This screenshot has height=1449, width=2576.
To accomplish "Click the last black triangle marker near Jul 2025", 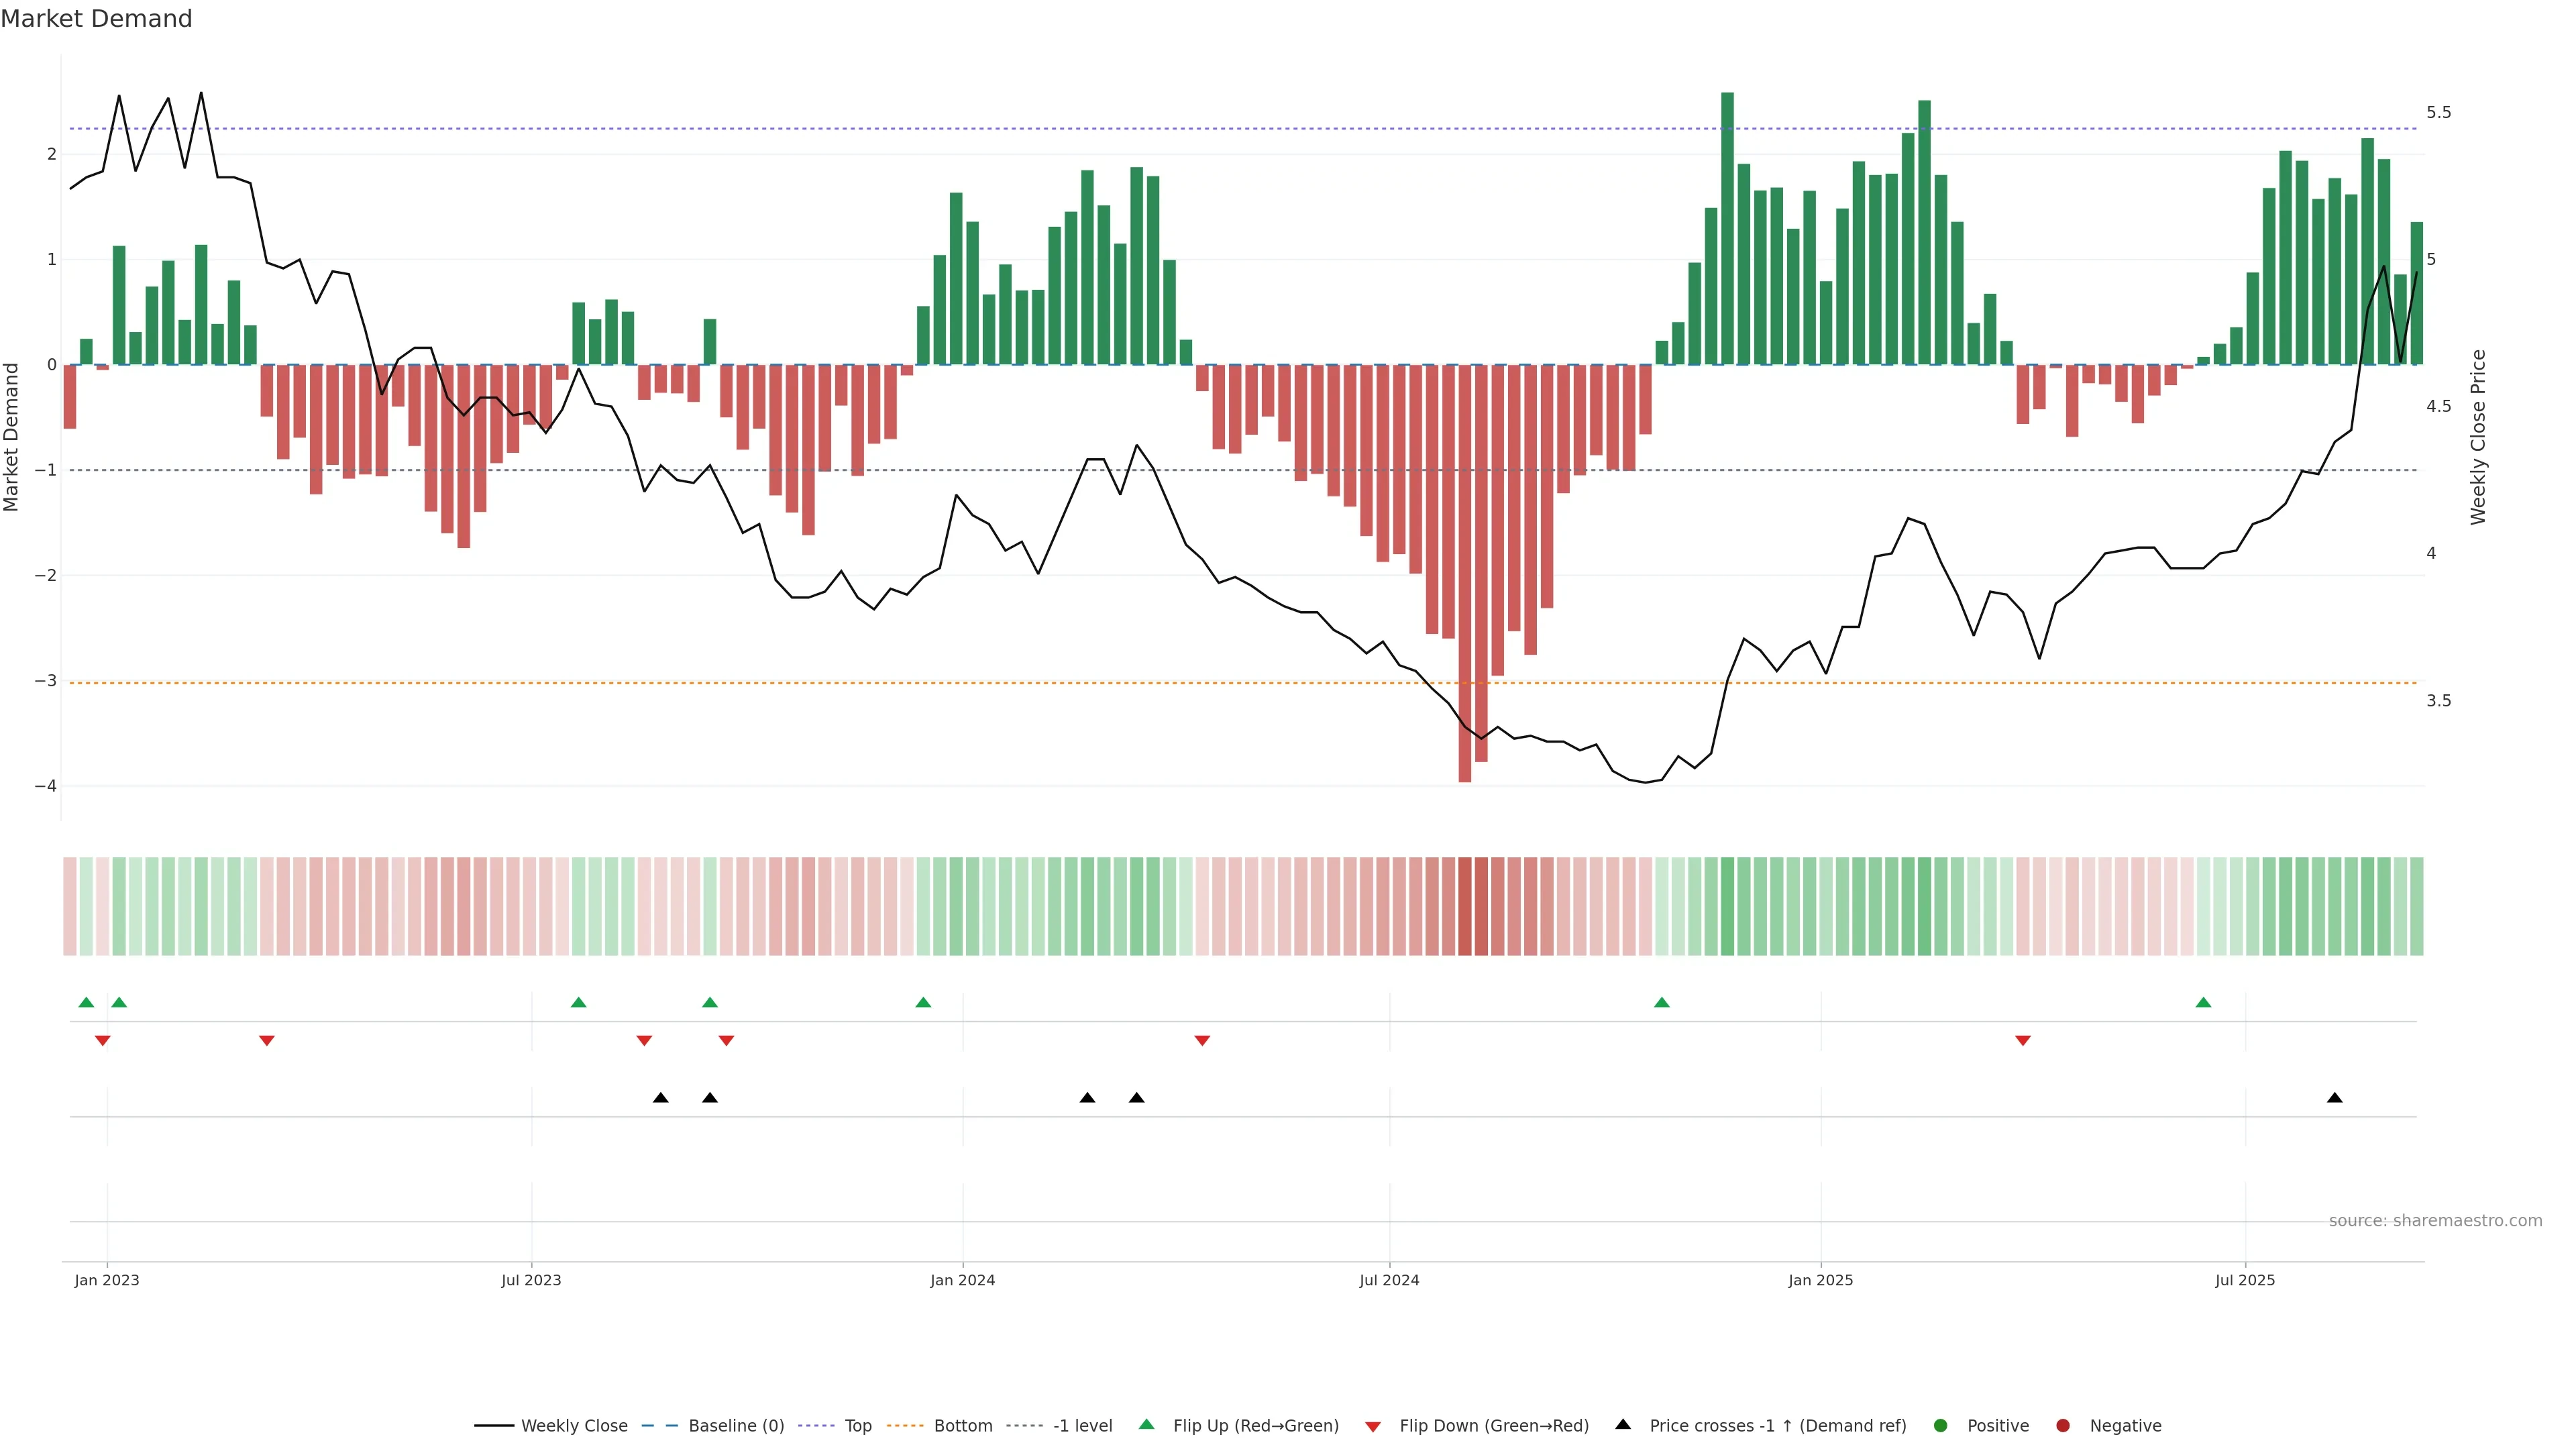I will pyautogui.click(x=2335, y=1098).
